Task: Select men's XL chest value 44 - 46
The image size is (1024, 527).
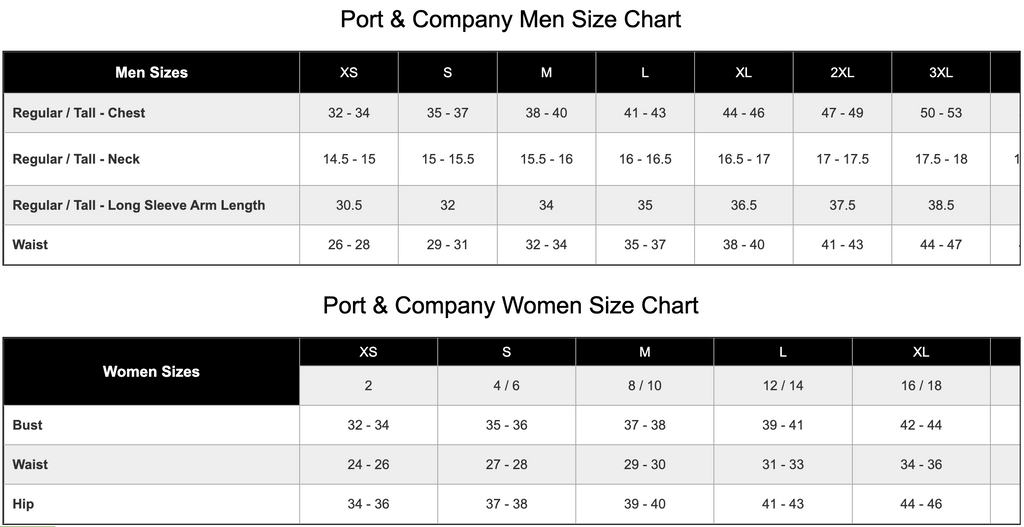Action: point(743,113)
